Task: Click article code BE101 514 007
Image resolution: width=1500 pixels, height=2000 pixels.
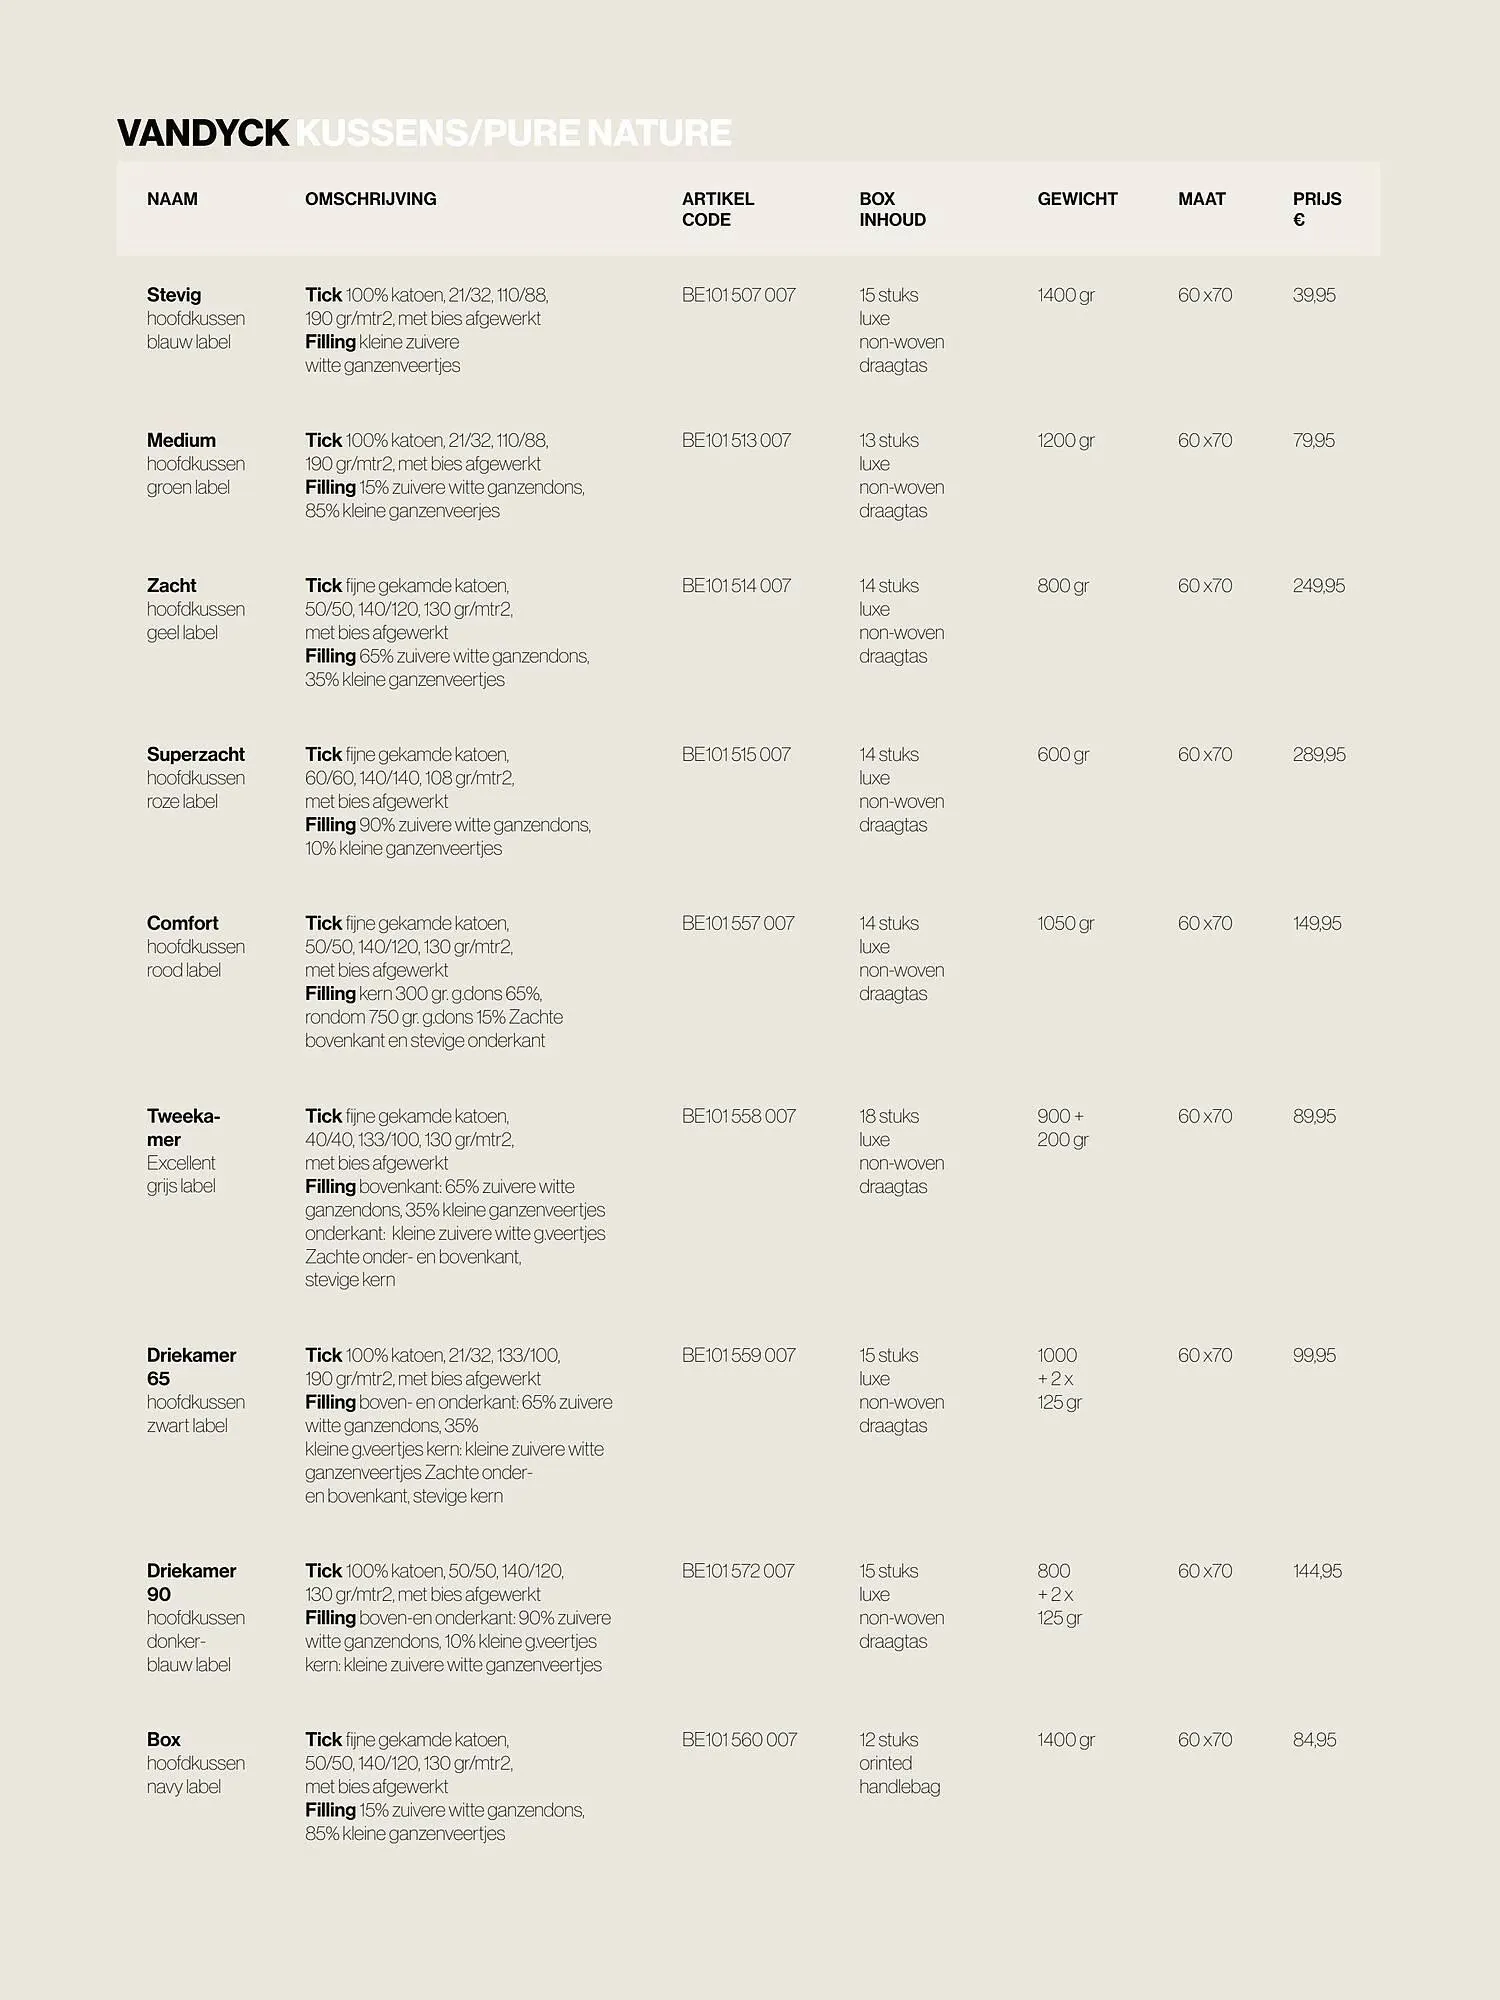Action: tap(736, 586)
